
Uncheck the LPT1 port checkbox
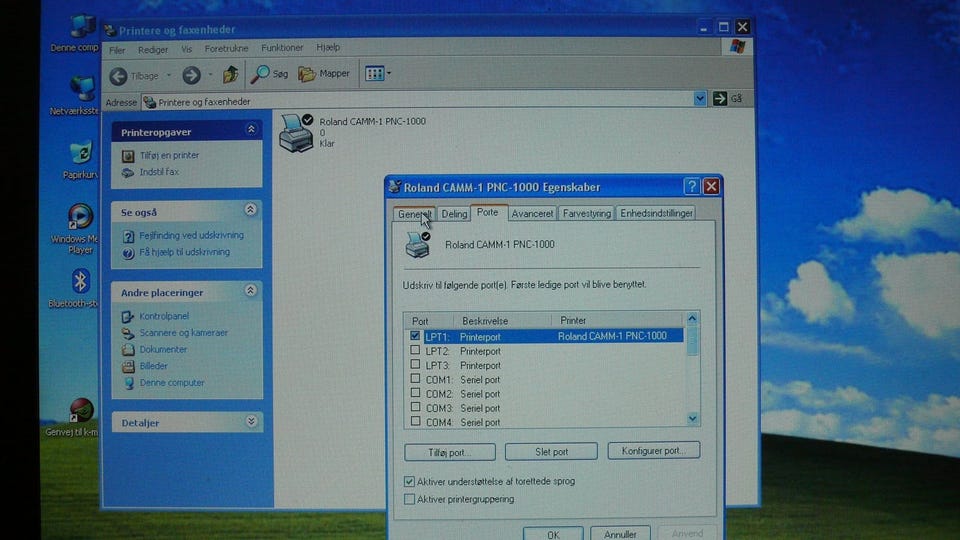click(x=415, y=336)
